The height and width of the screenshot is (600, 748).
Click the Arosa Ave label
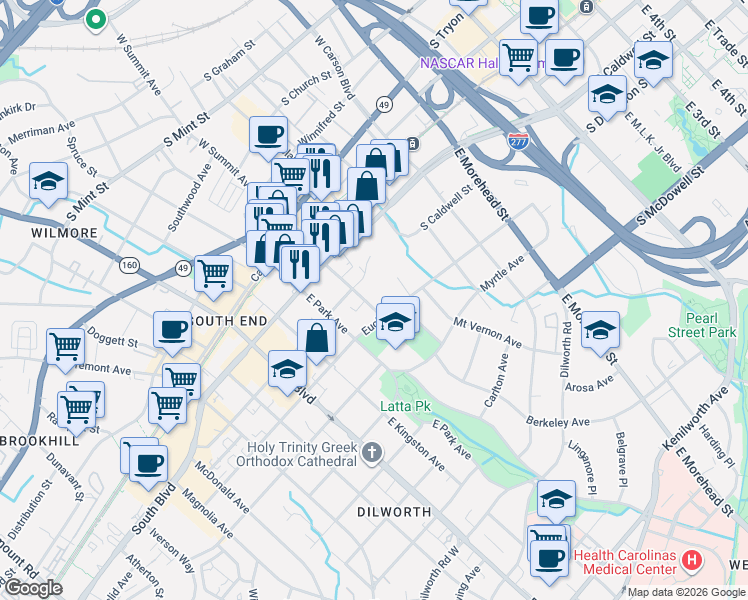click(x=590, y=384)
